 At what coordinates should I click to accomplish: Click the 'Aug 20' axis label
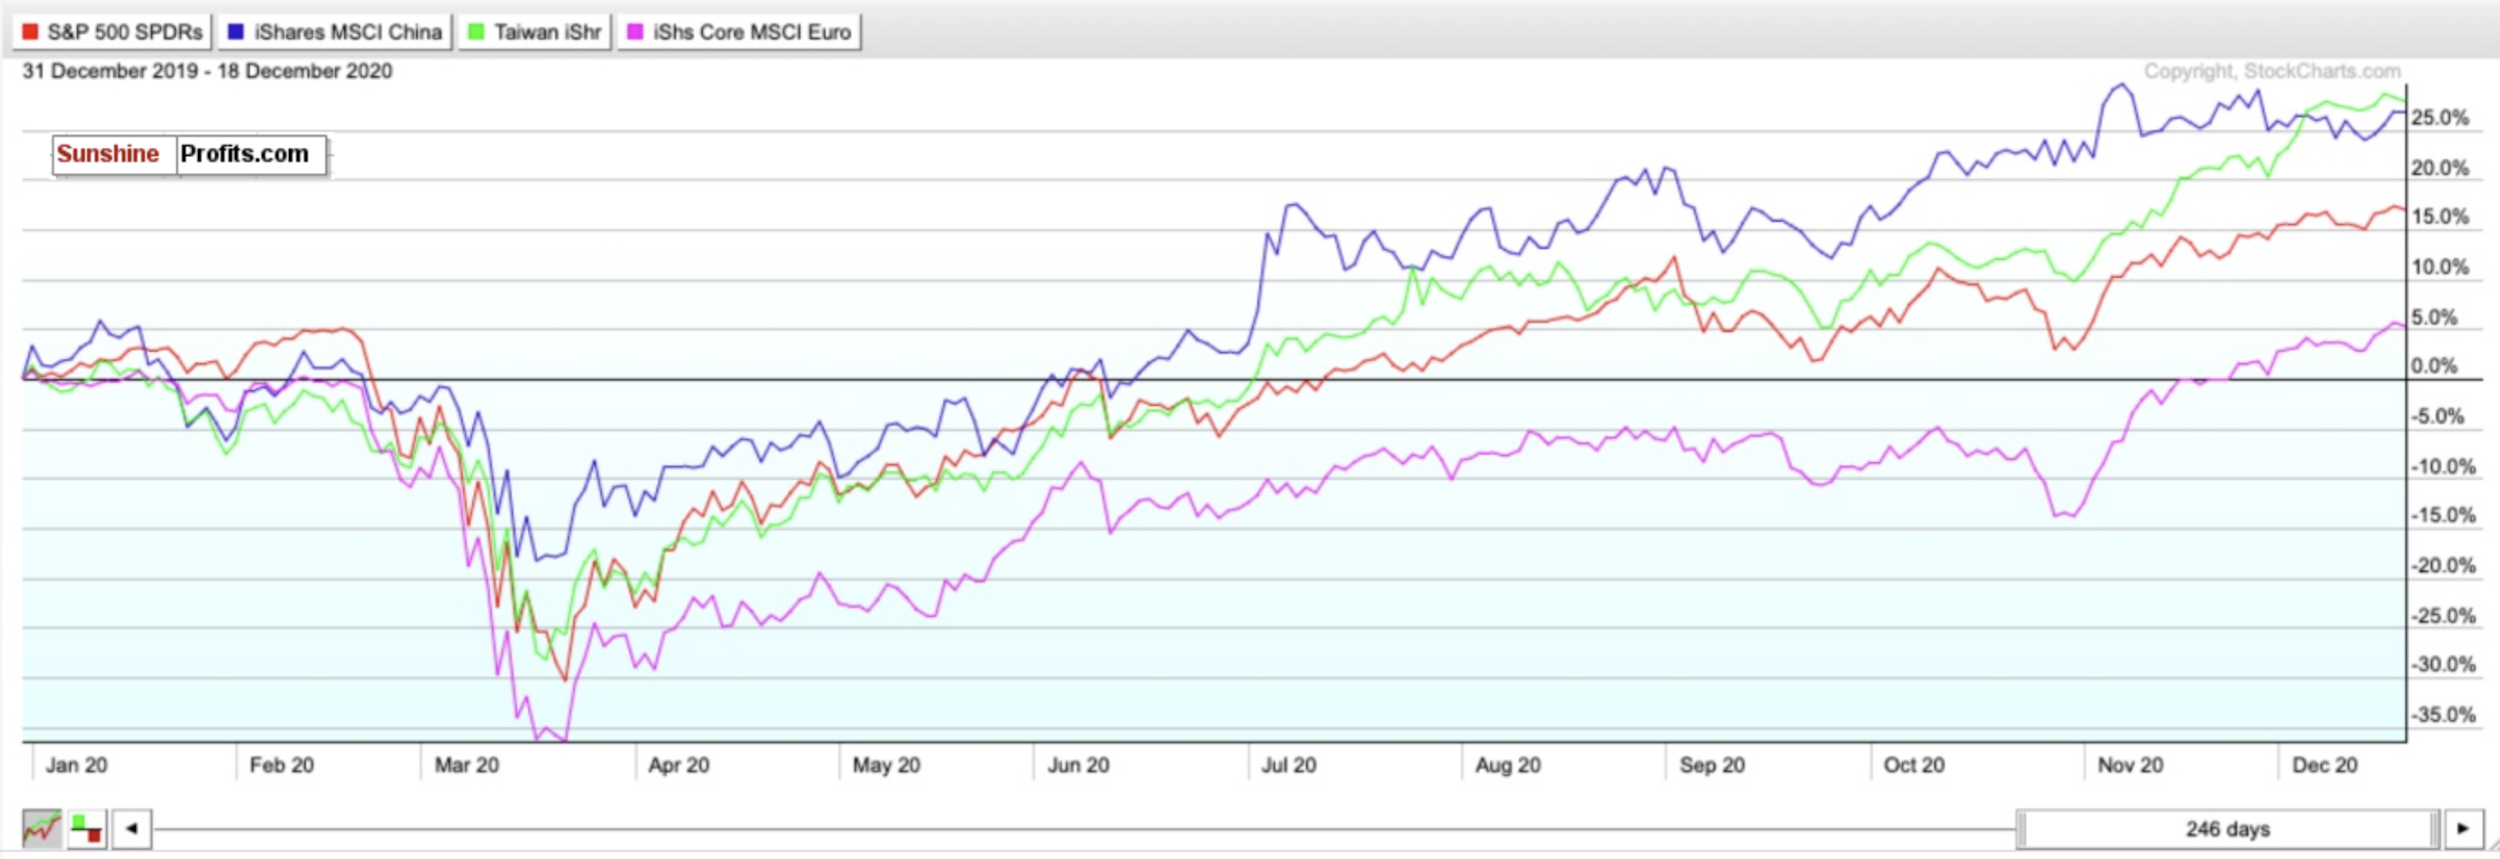(1507, 765)
